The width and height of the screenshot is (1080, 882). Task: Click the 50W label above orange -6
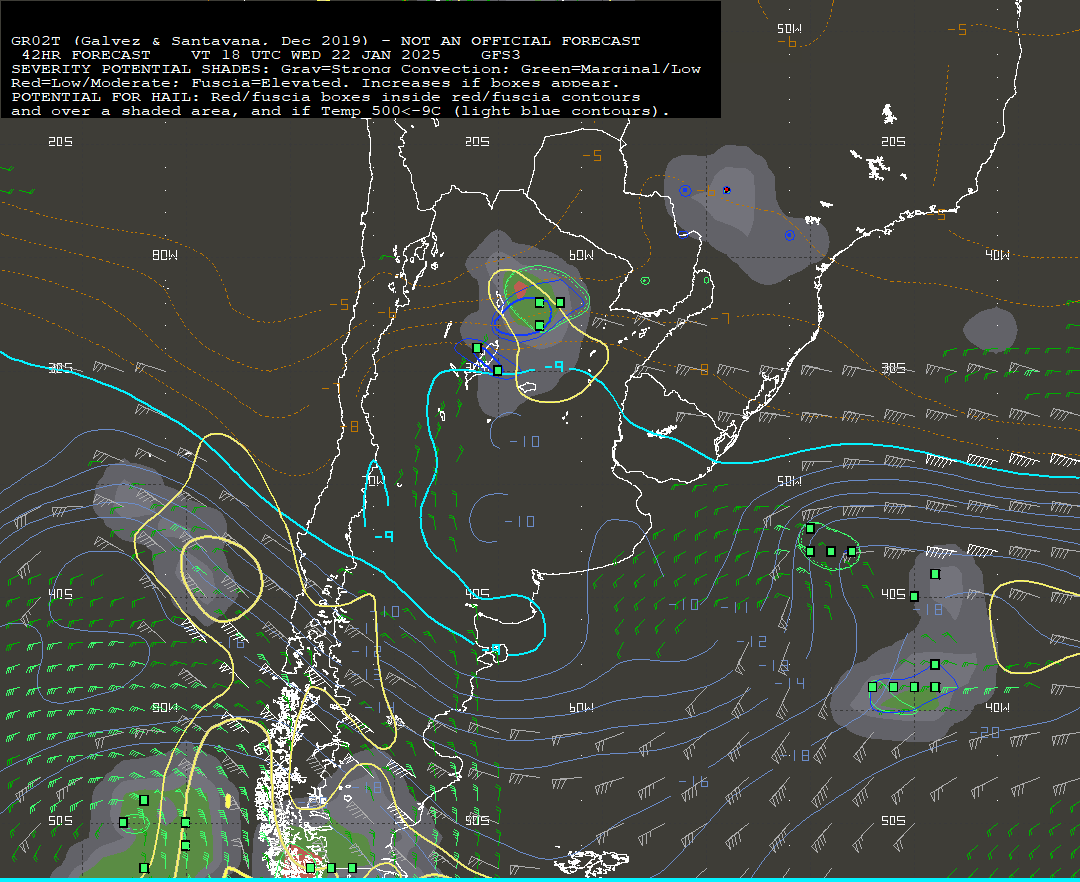pos(789,29)
